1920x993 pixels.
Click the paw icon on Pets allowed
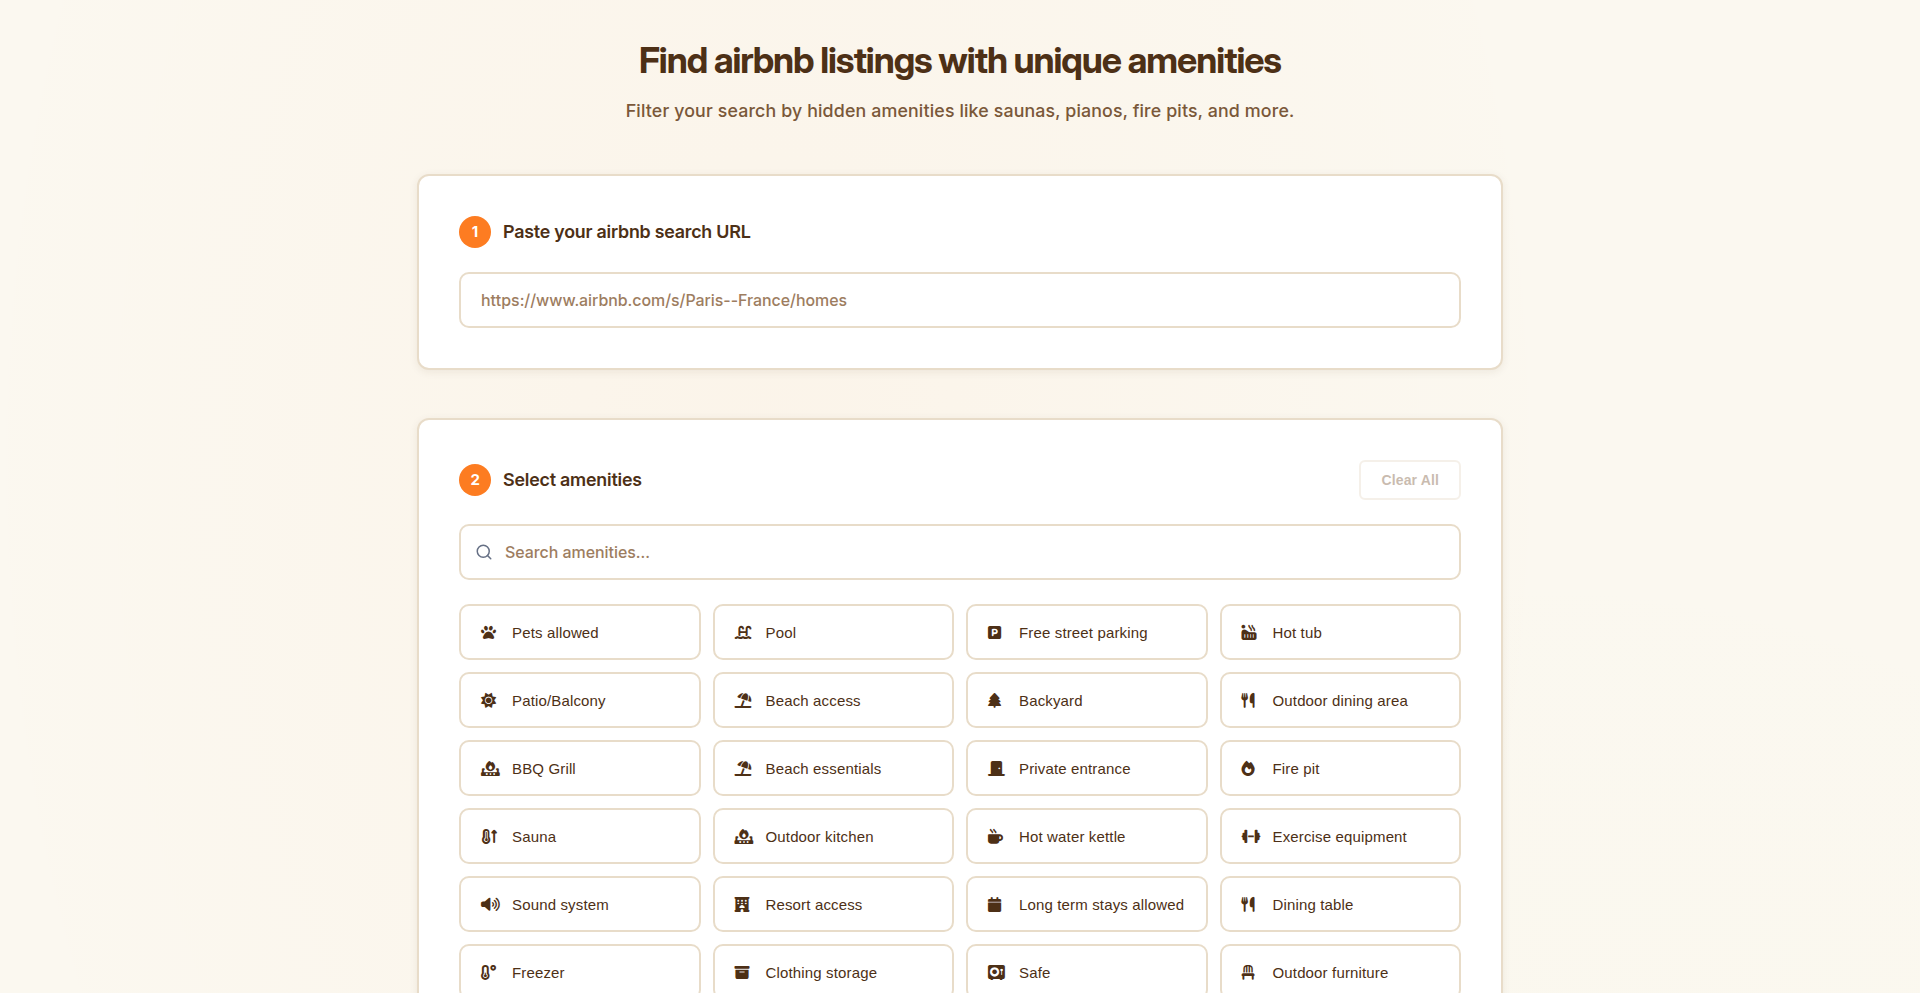pyautogui.click(x=488, y=632)
